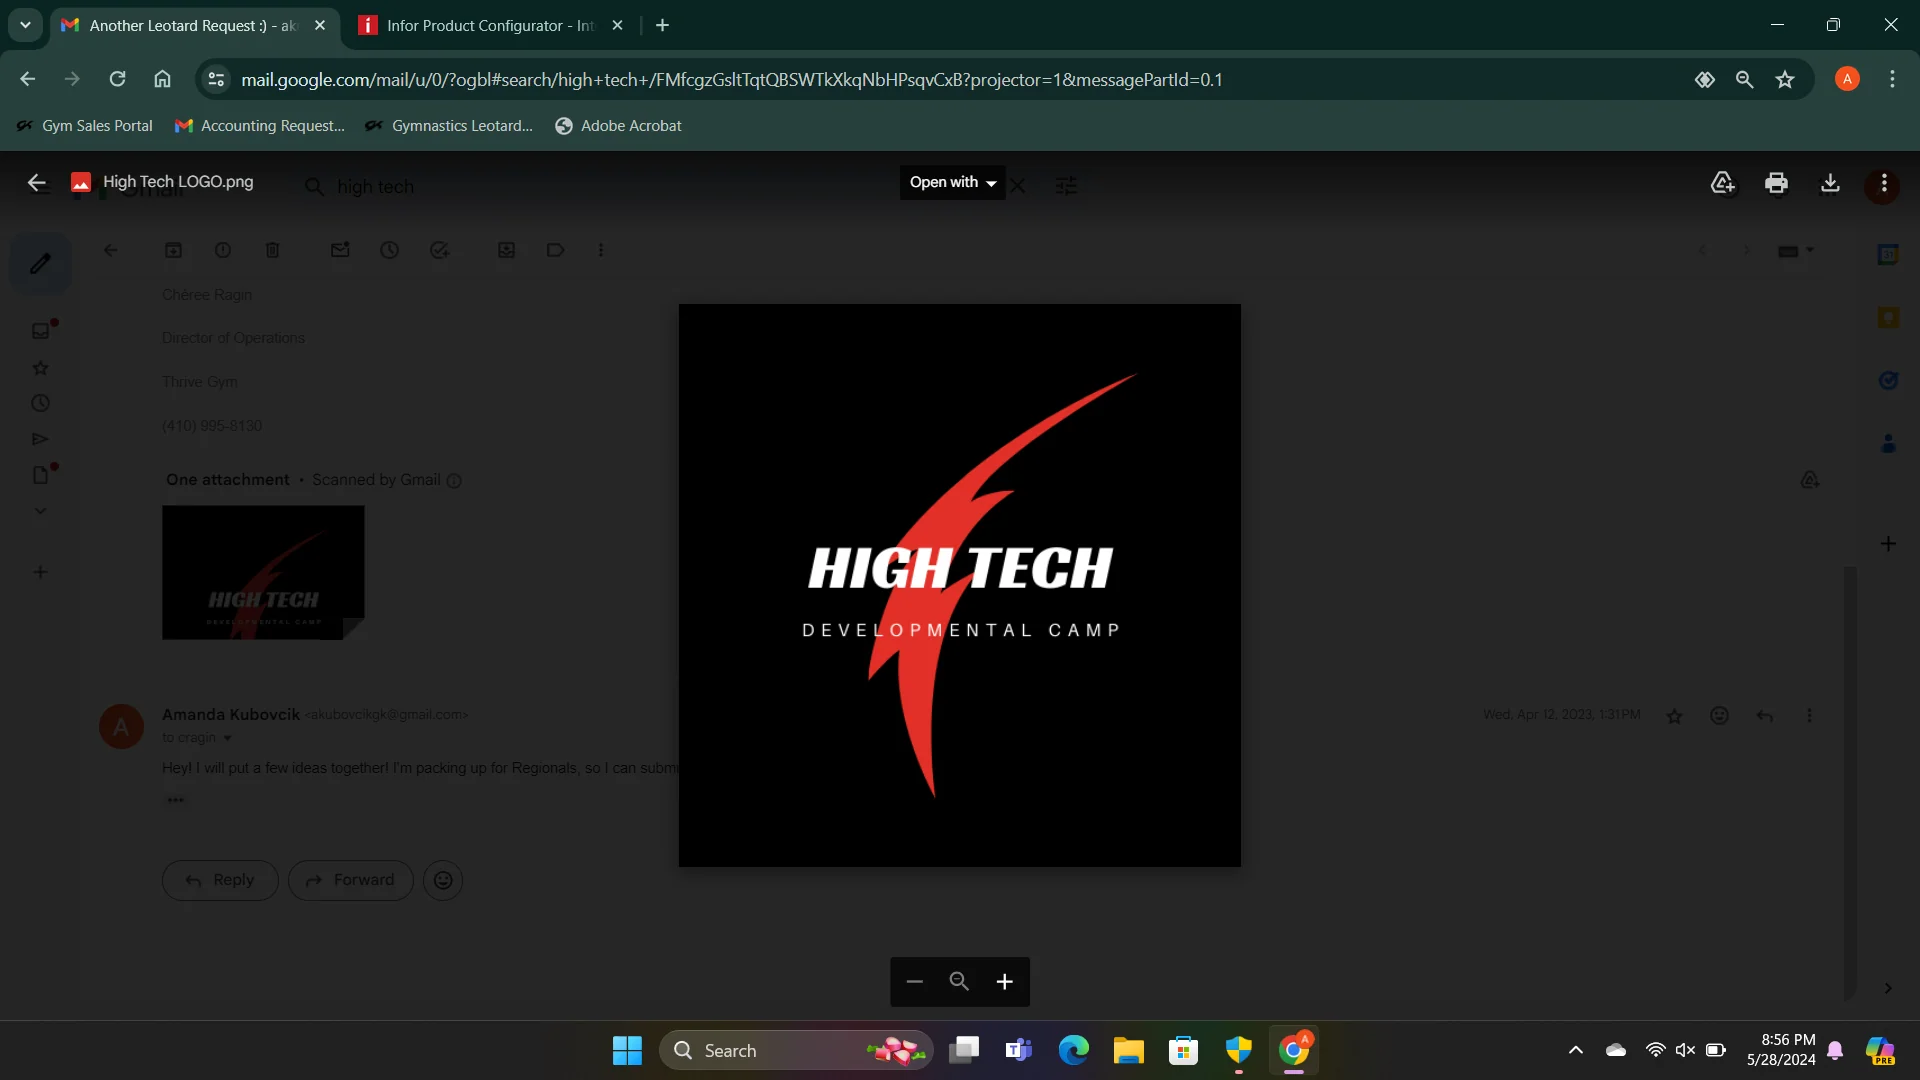Screen dimensions: 1920x1080
Task: Open Windows Start menu
Action: click(x=627, y=1050)
